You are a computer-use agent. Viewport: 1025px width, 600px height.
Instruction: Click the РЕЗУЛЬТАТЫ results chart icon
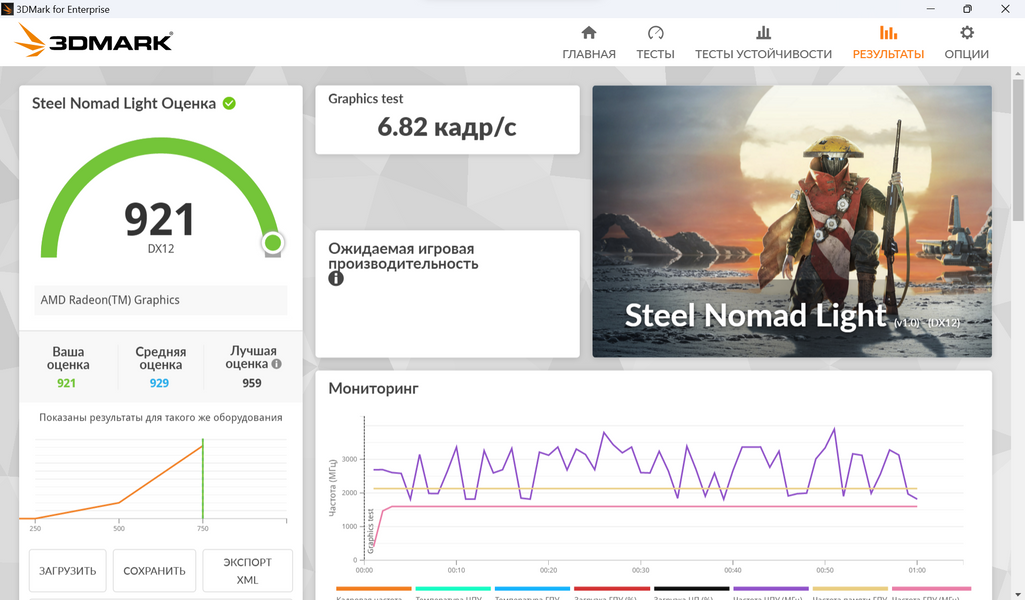[x=888, y=33]
